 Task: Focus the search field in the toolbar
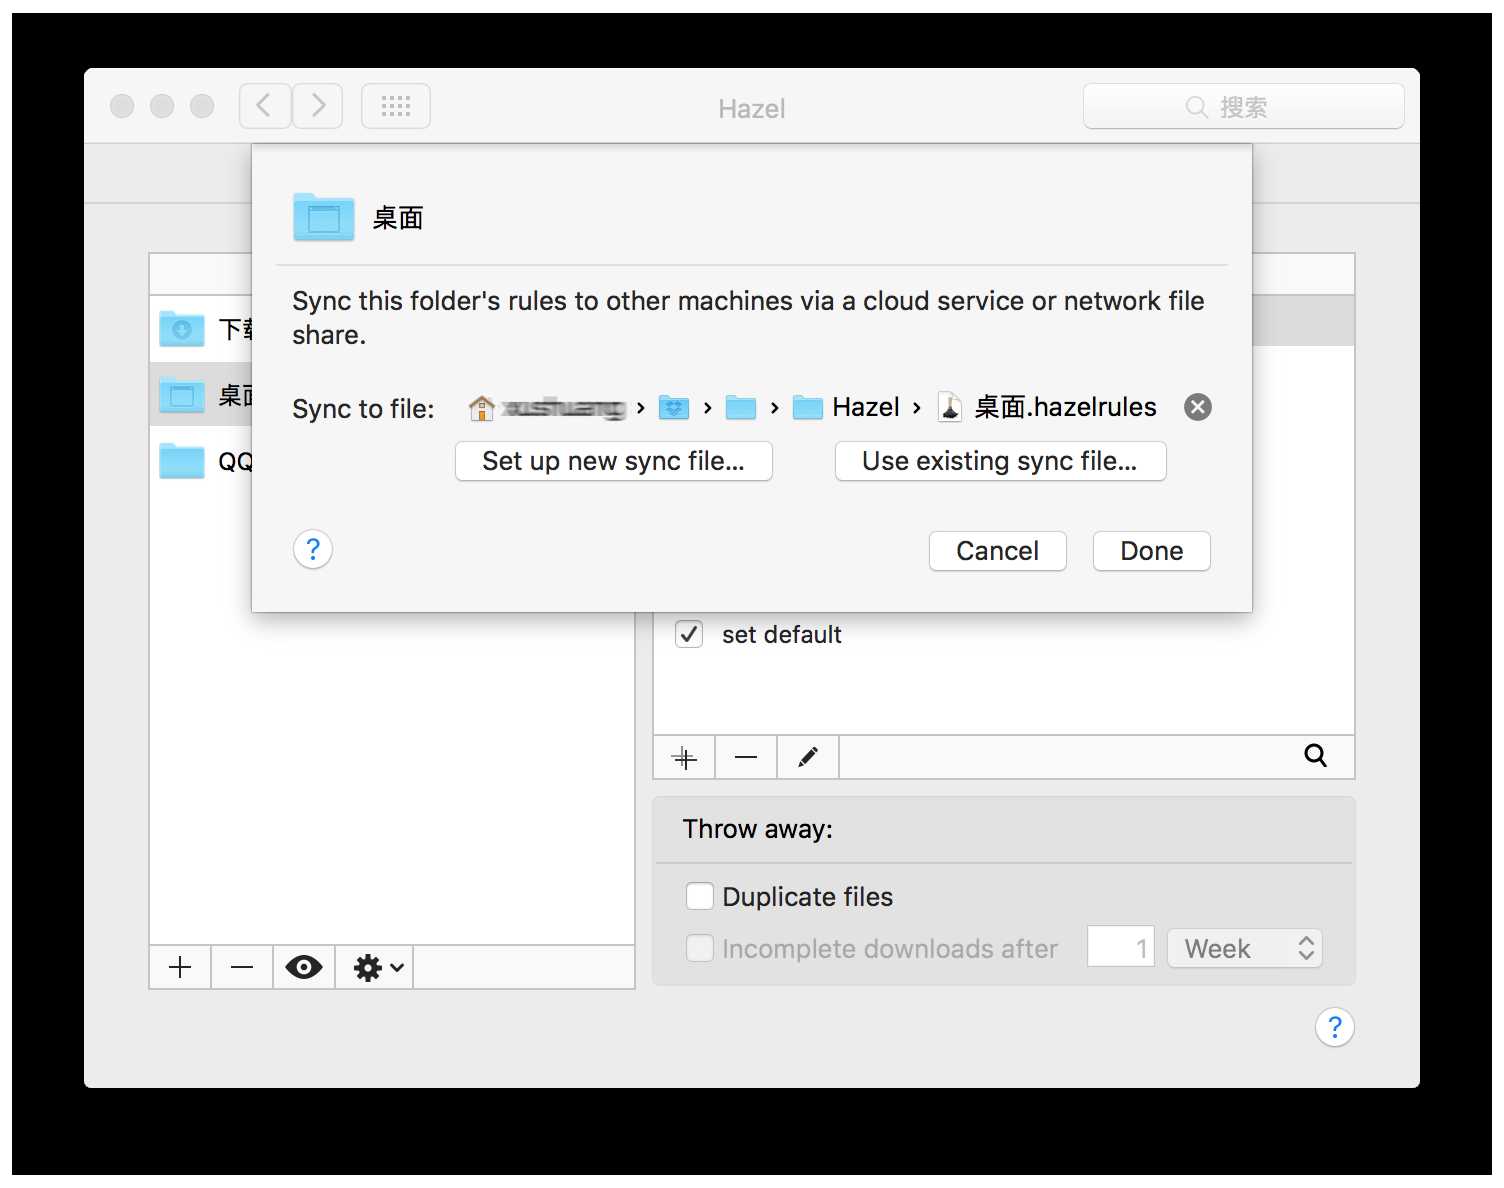[1243, 106]
